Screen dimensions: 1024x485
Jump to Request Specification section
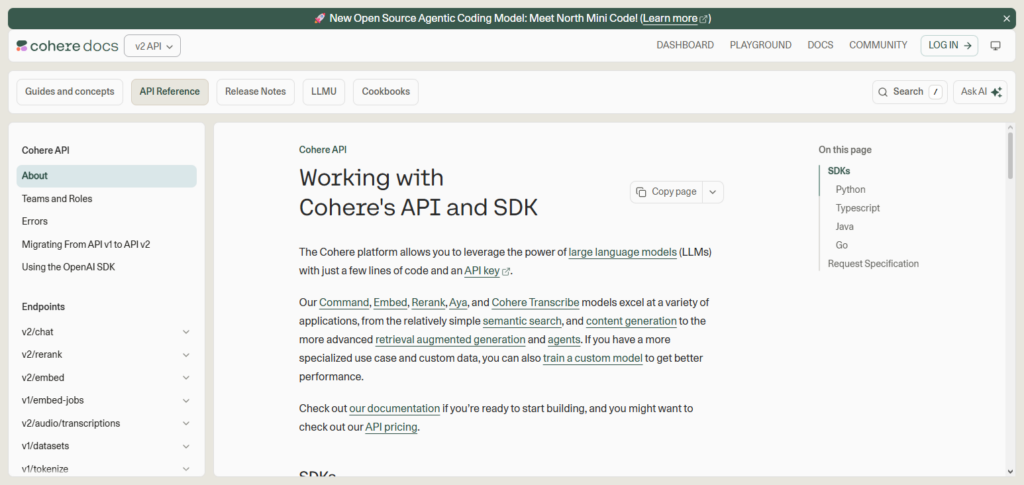click(873, 264)
